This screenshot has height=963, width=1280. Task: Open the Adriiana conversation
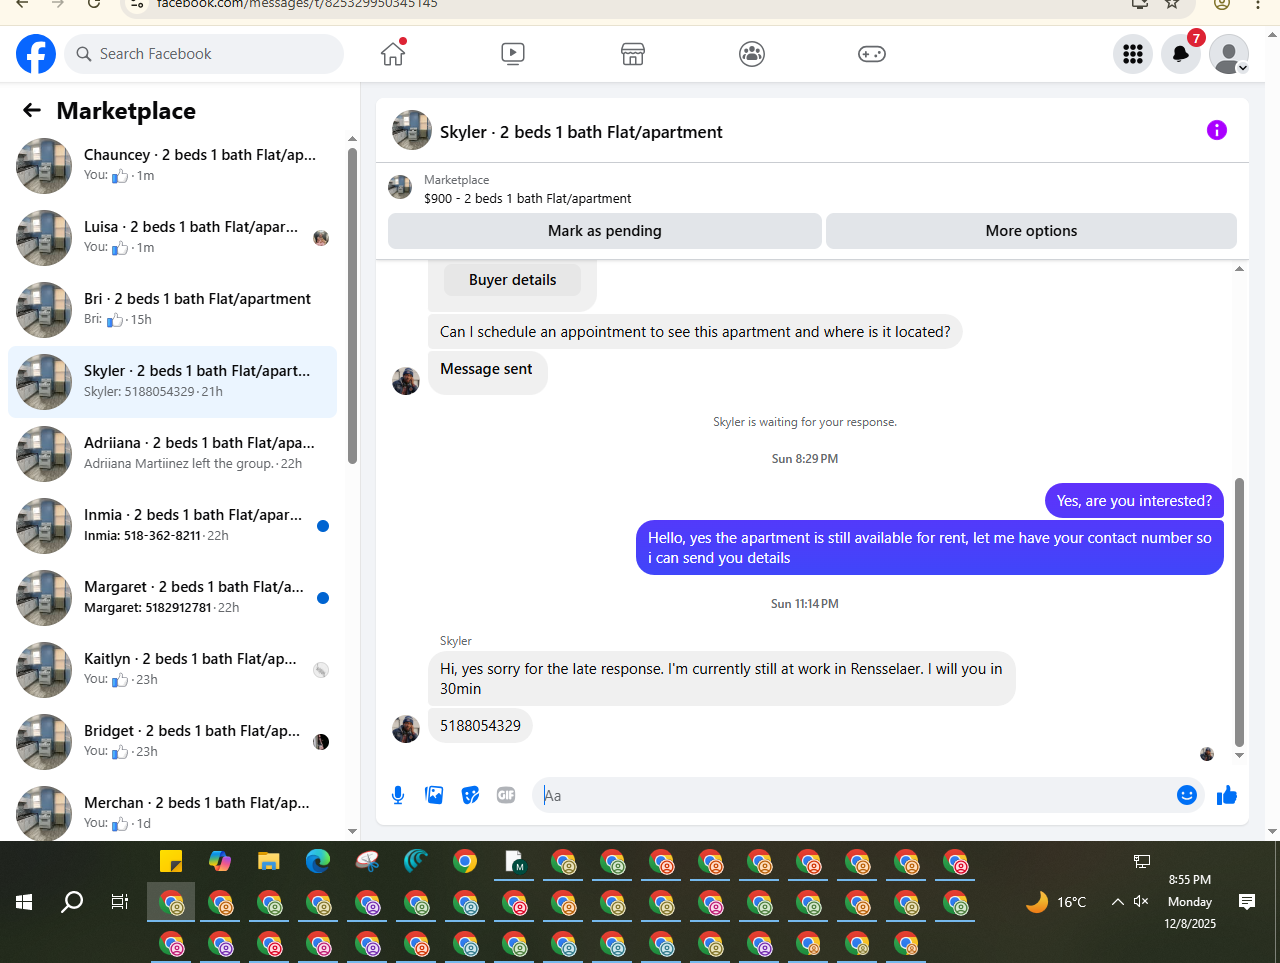[x=172, y=454]
